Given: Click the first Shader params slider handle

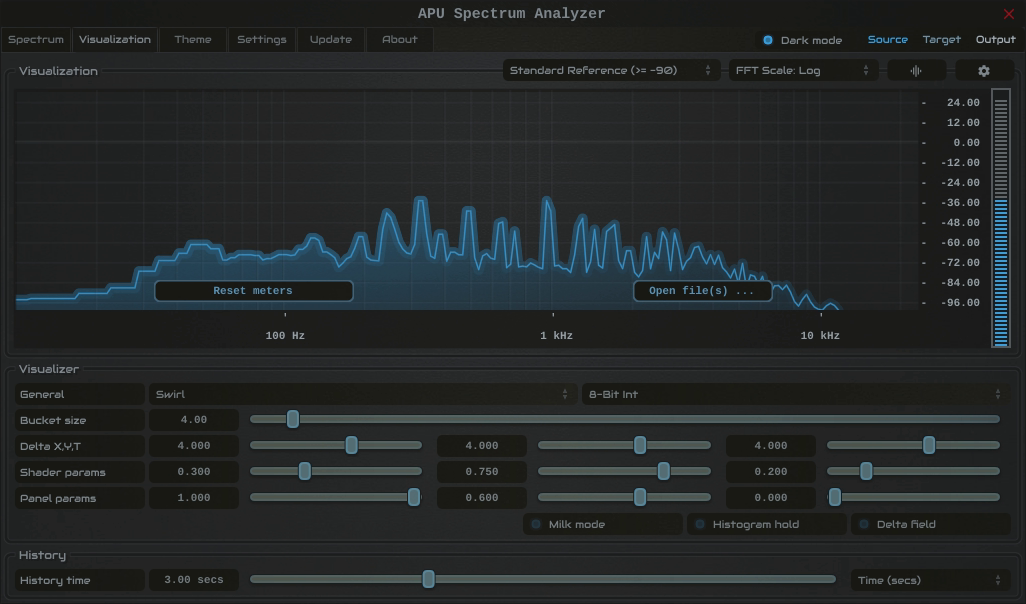Looking at the screenshot, I should pos(305,471).
